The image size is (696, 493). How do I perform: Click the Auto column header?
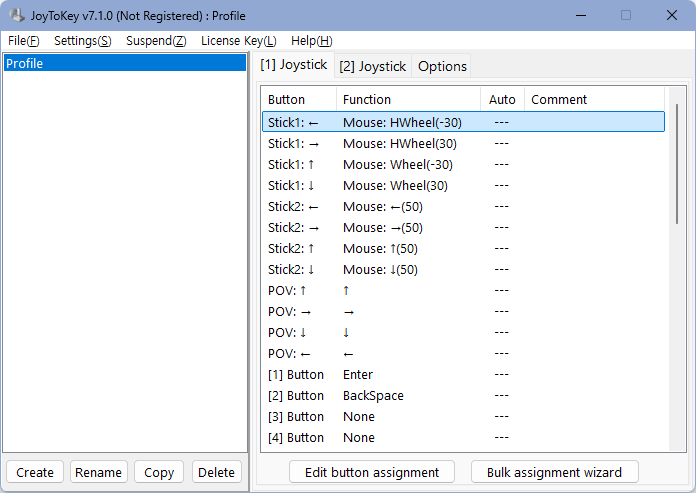pos(502,99)
